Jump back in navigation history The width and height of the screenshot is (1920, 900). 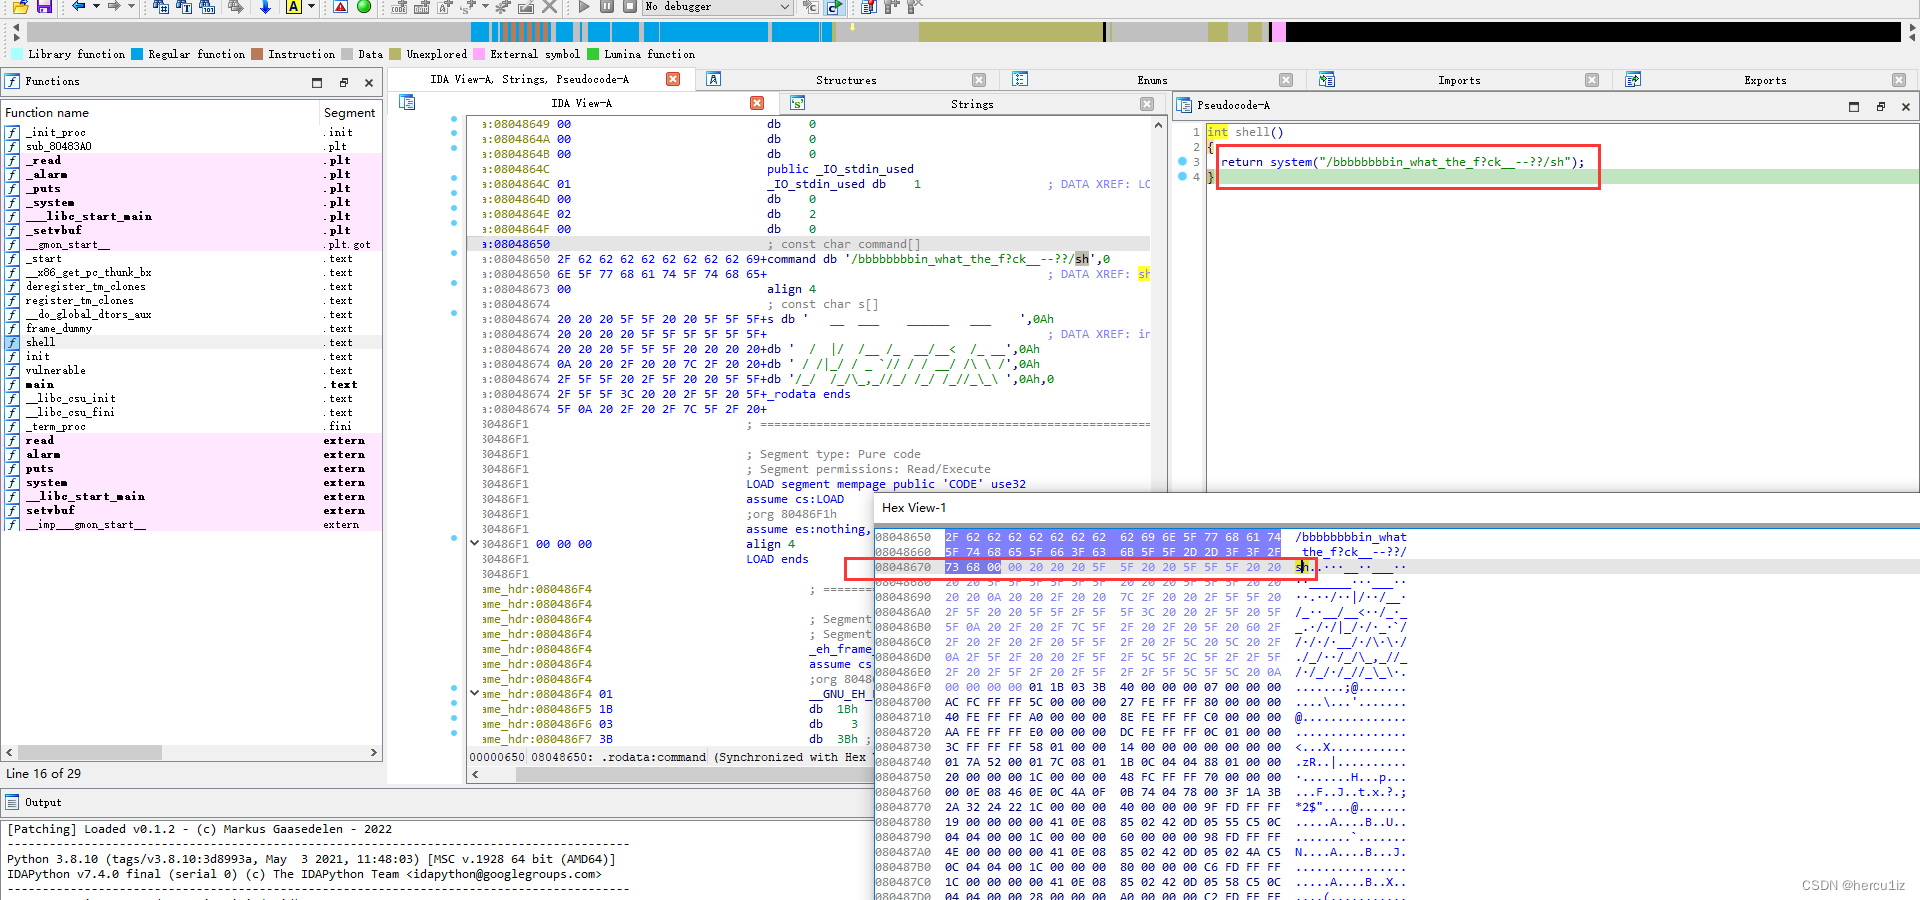[78, 7]
